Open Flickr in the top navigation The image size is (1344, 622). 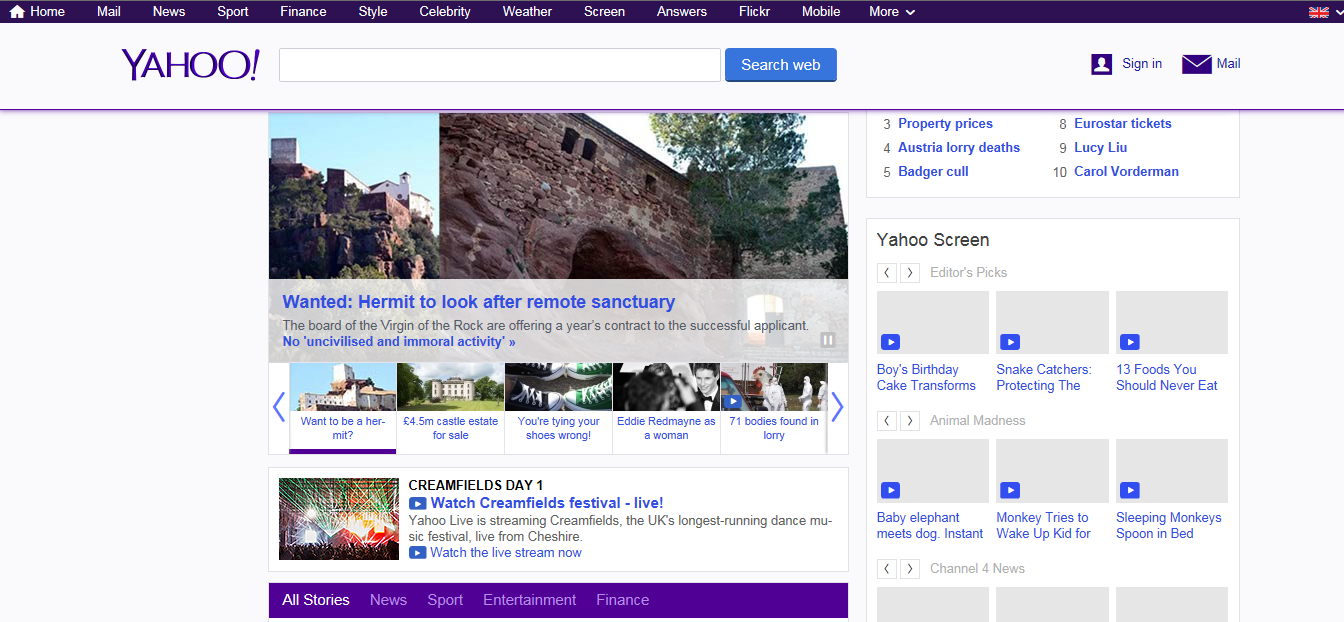pos(754,12)
